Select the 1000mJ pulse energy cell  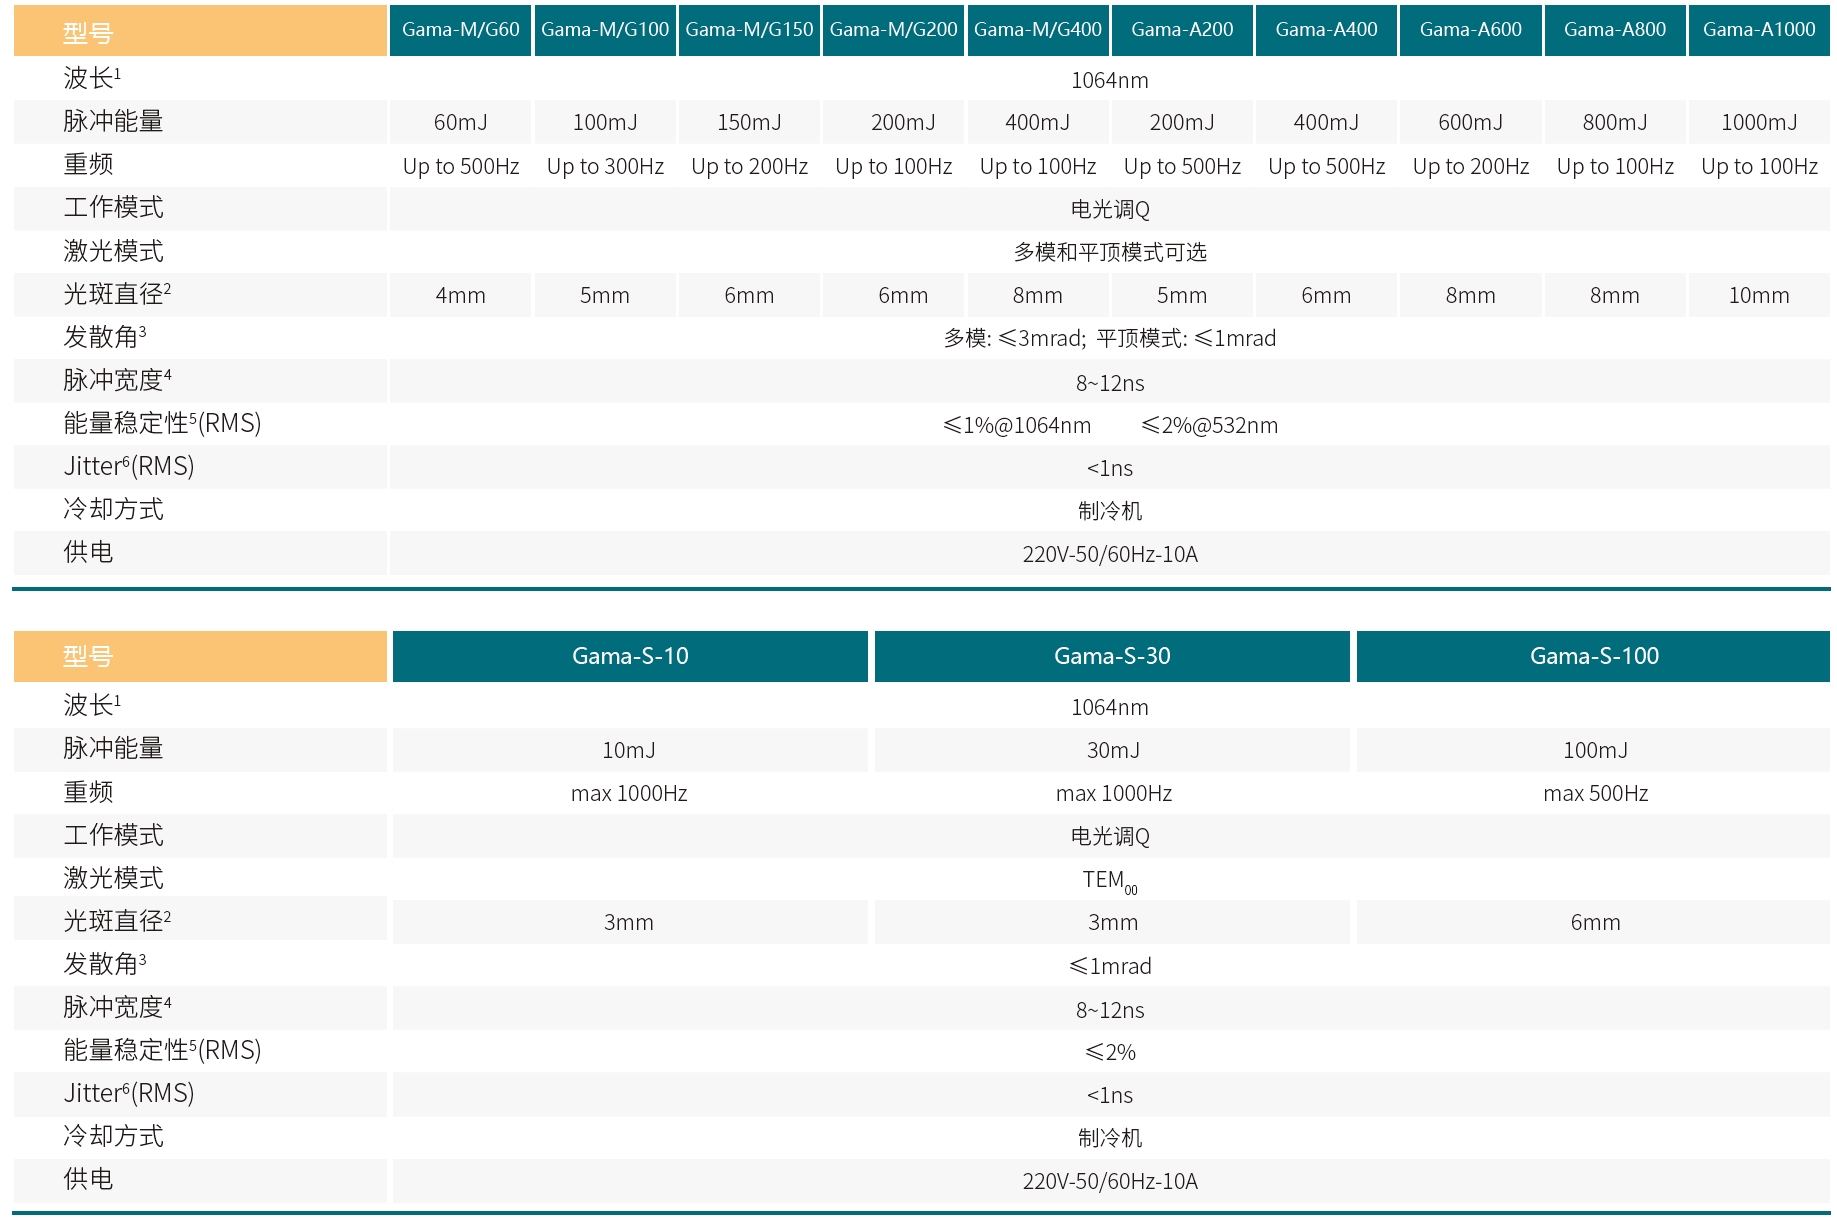pos(1759,122)
